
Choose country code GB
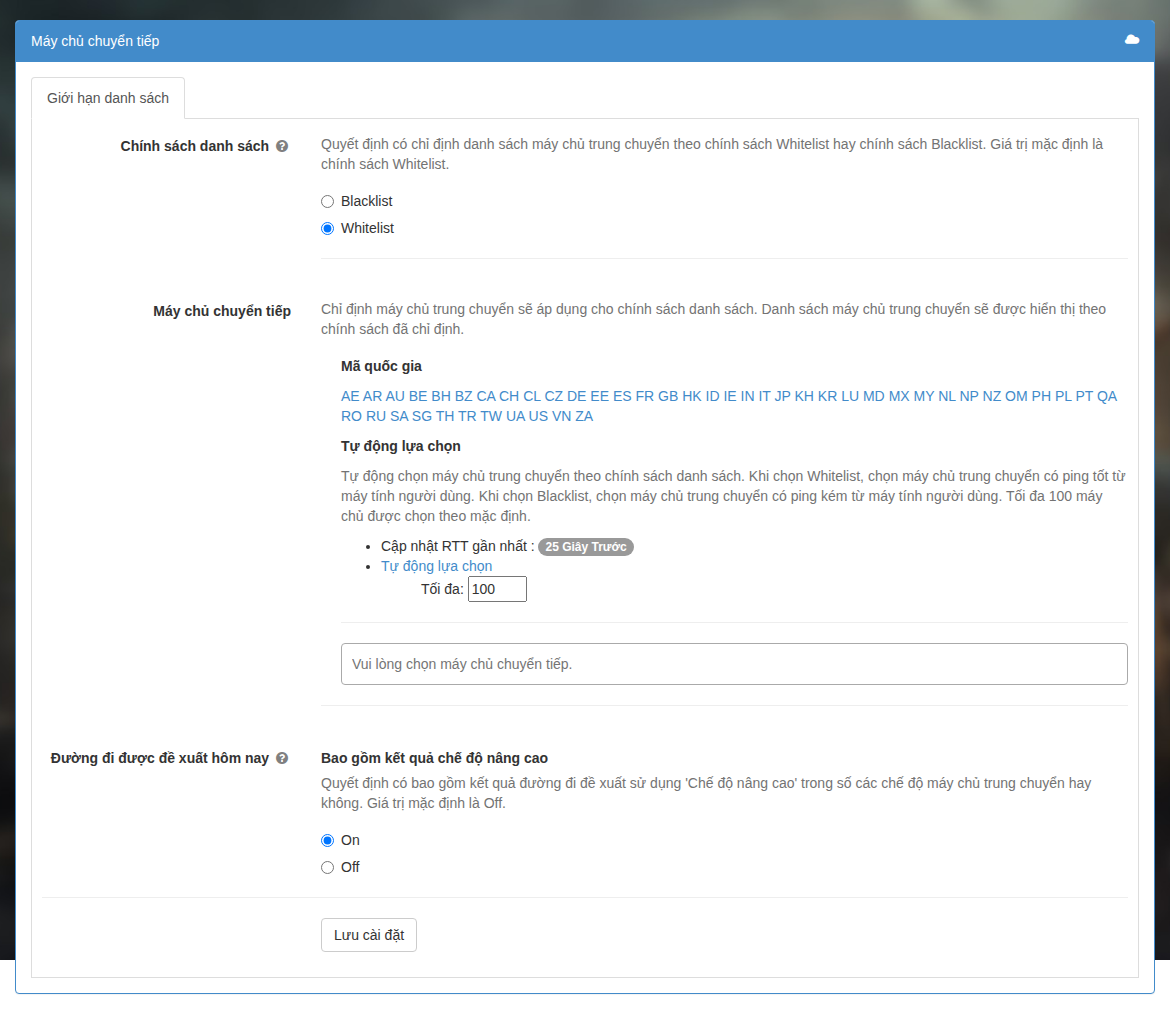(x=668, y=396)
